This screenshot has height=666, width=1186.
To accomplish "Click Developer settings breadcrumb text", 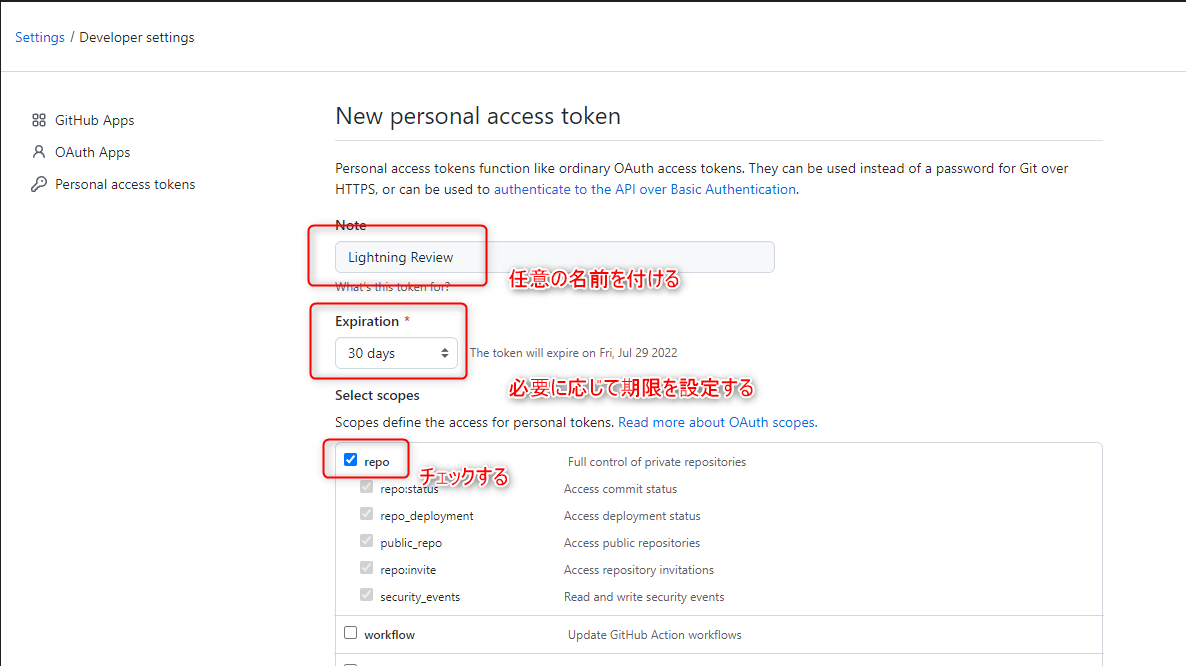I will click(x=137, y=37).
